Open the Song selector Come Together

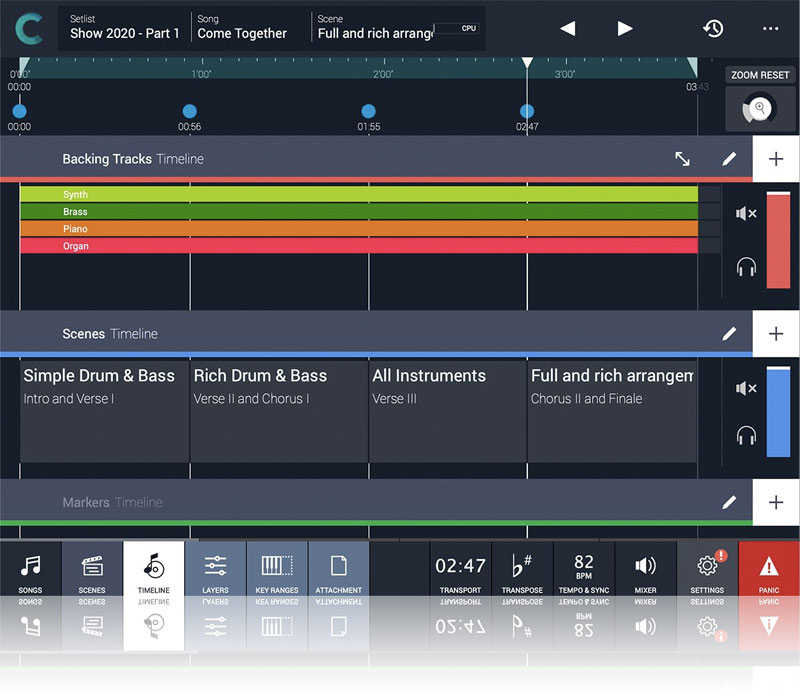tap(250, 28)
